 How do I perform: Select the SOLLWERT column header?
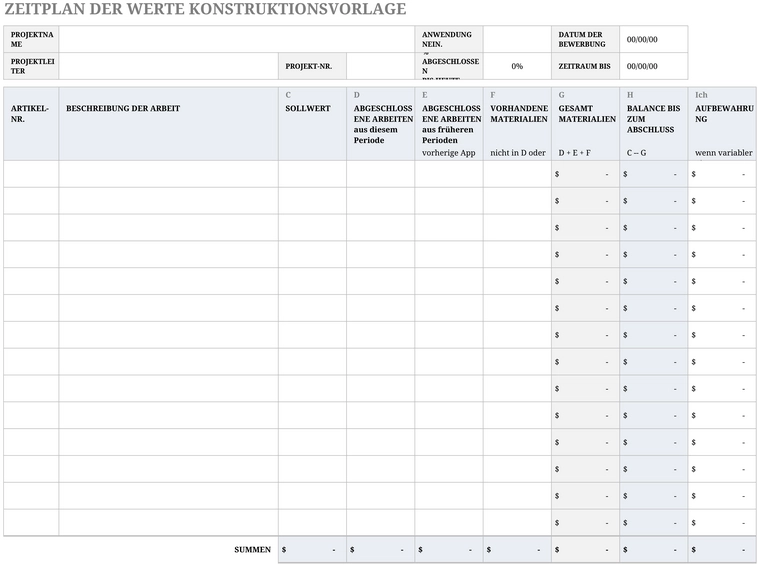click(312, 124)
